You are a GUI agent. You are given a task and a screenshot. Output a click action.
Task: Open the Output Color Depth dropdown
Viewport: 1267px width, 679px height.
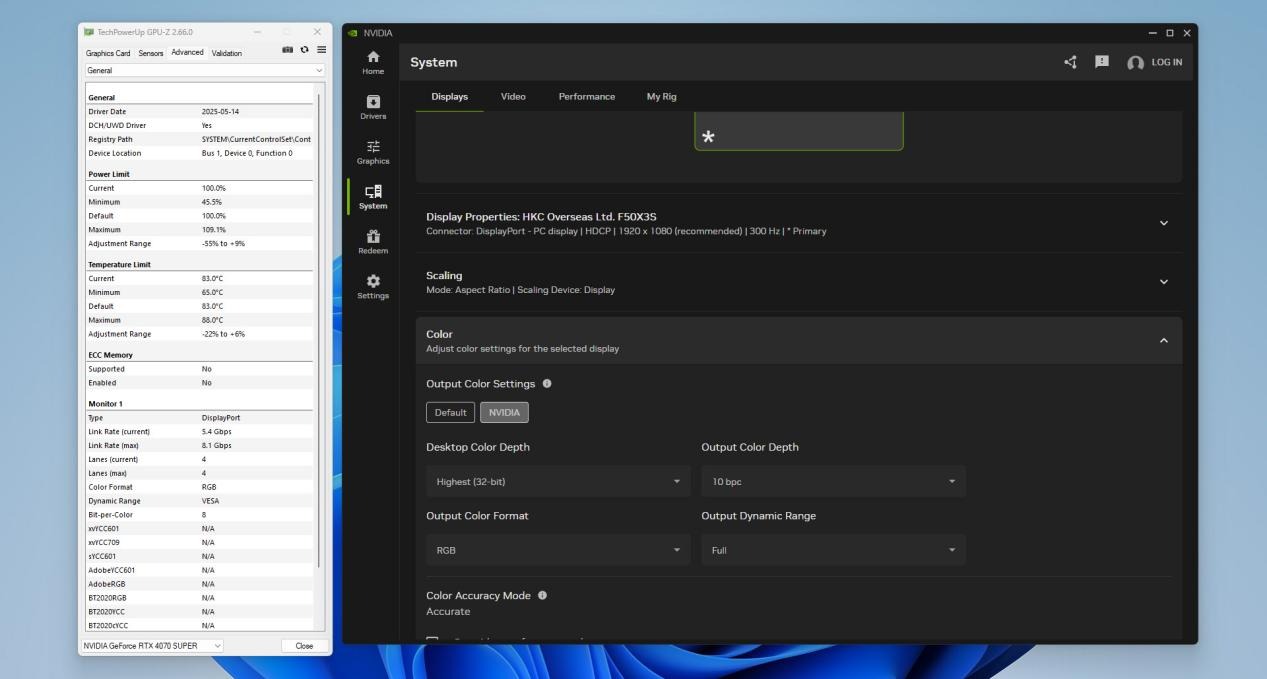(x=833, y=482)
